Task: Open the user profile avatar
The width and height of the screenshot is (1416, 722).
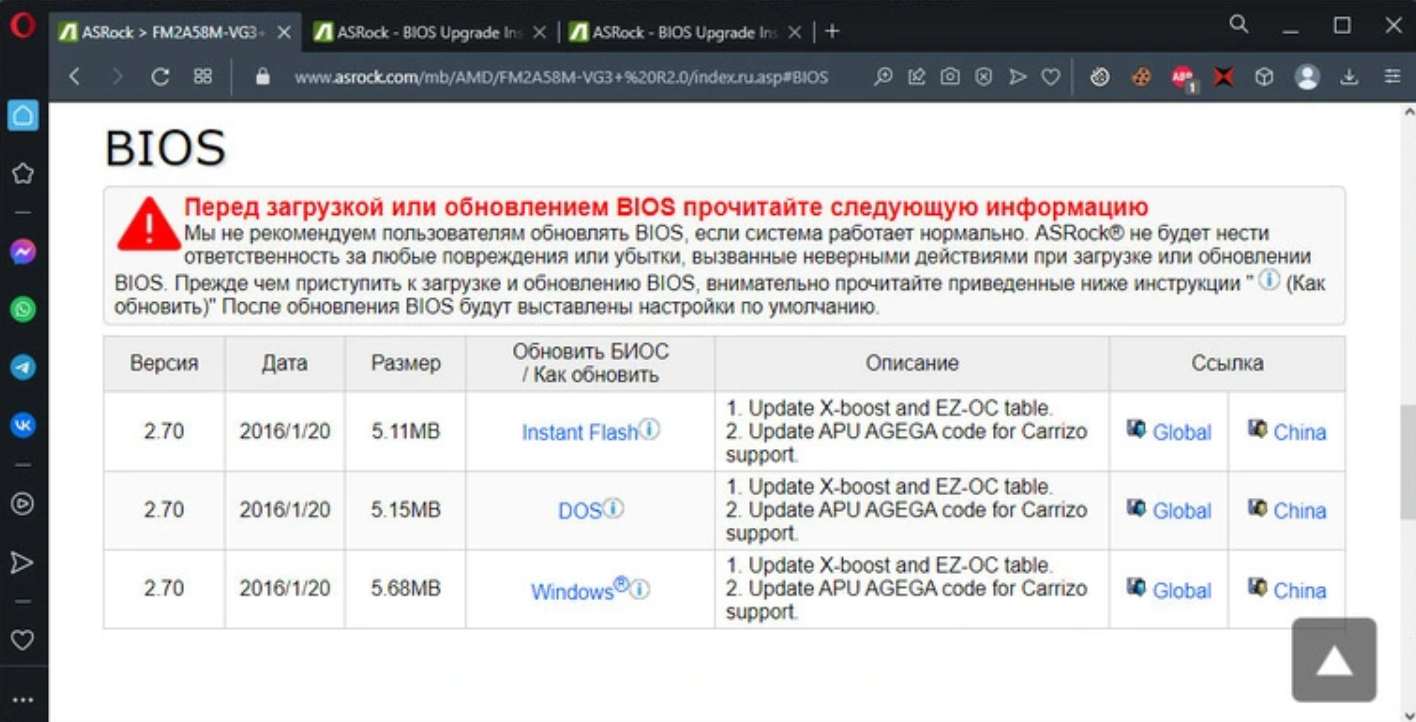Action: coord(1307,77)
